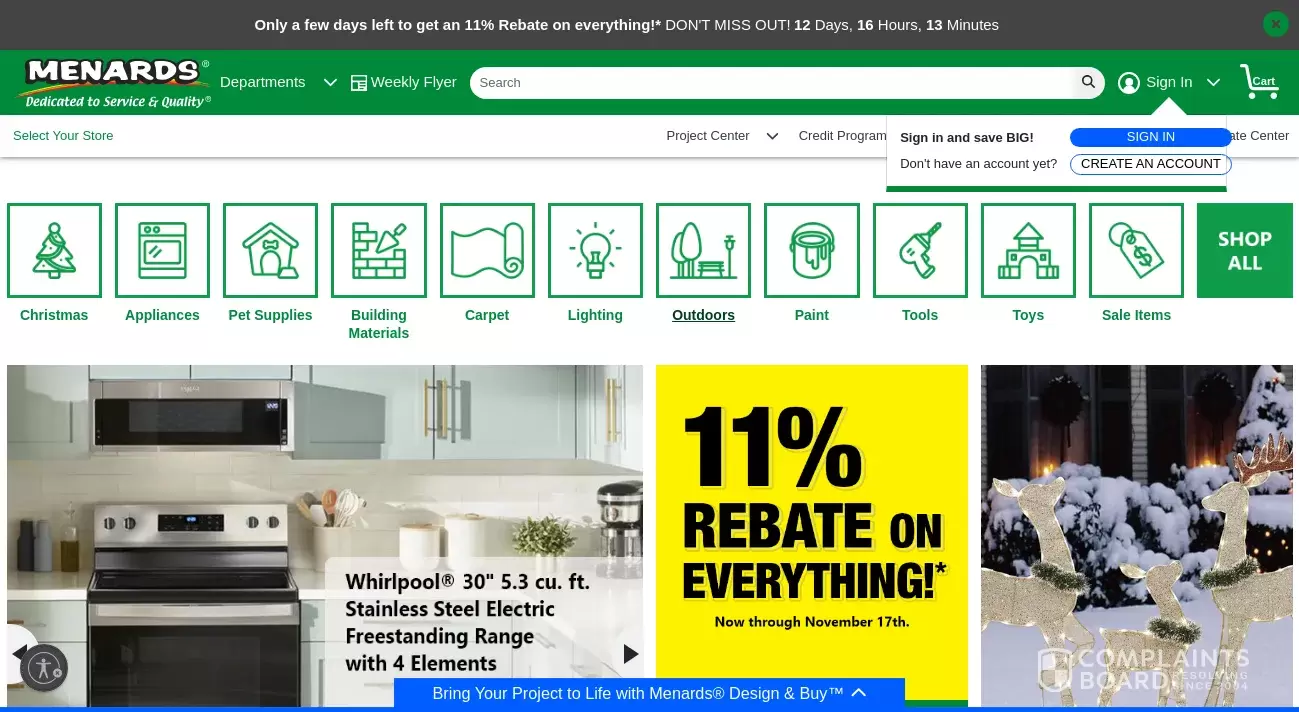Open the Pet Supplies doghouse icon
1299x712 pixels.
[270, 250]
